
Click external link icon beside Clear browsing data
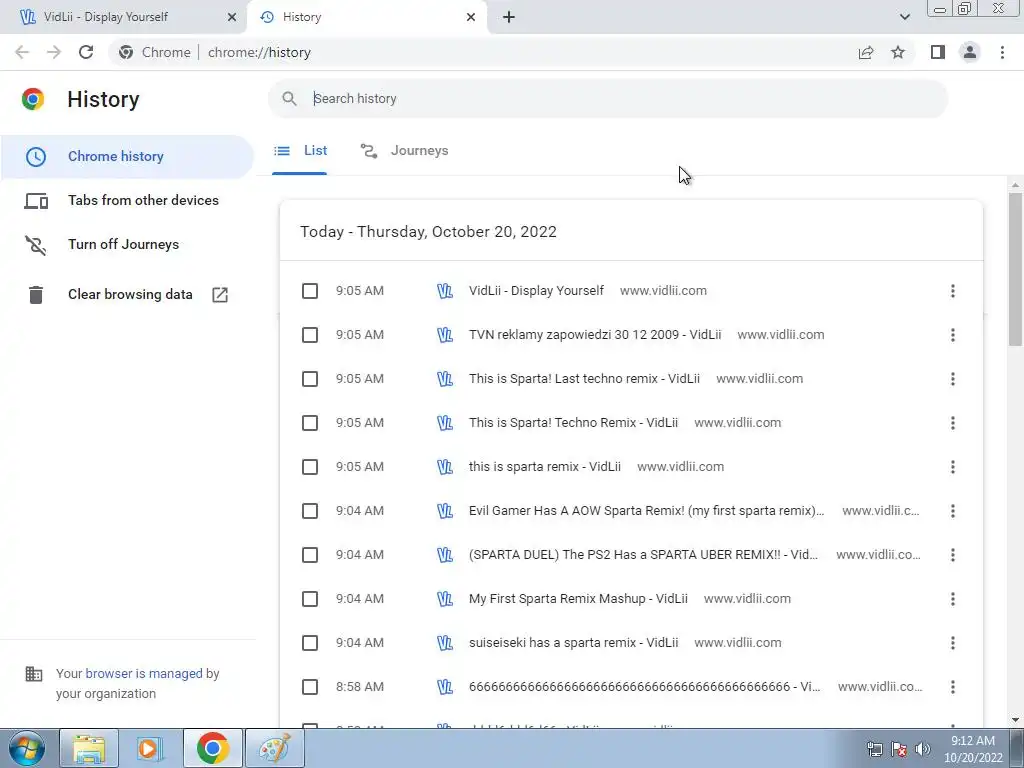pyautogui.click(x=220, y=295)
